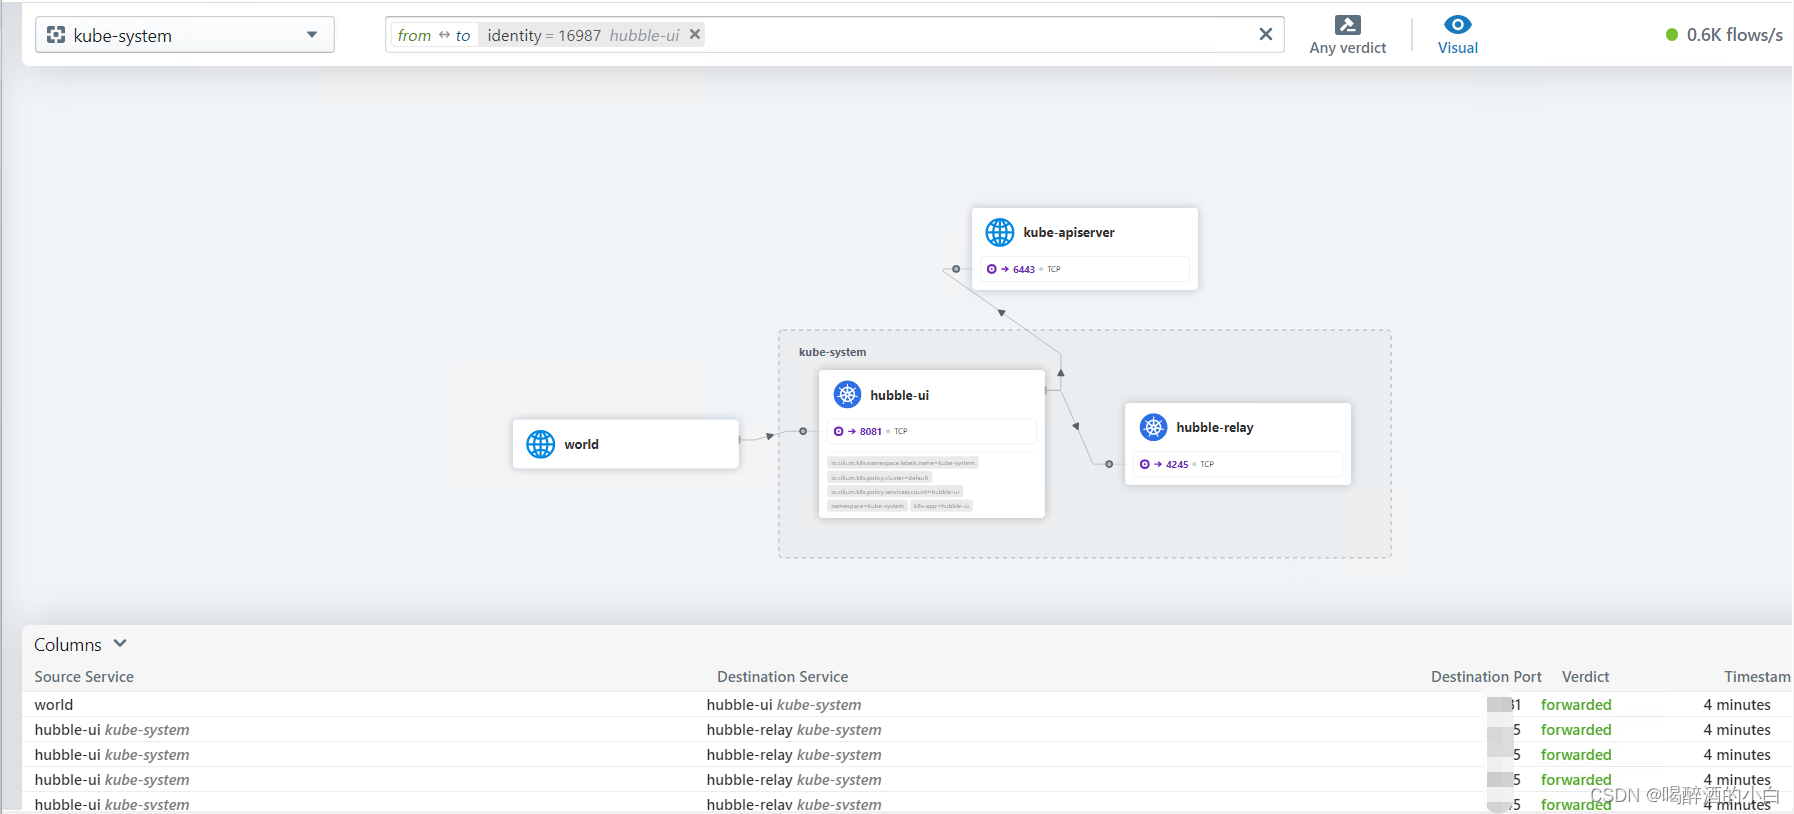The width and height of the screenshot is (1794, 814).
Task: Click the port icon next to 4245
Action: (x=1145, y=464)
